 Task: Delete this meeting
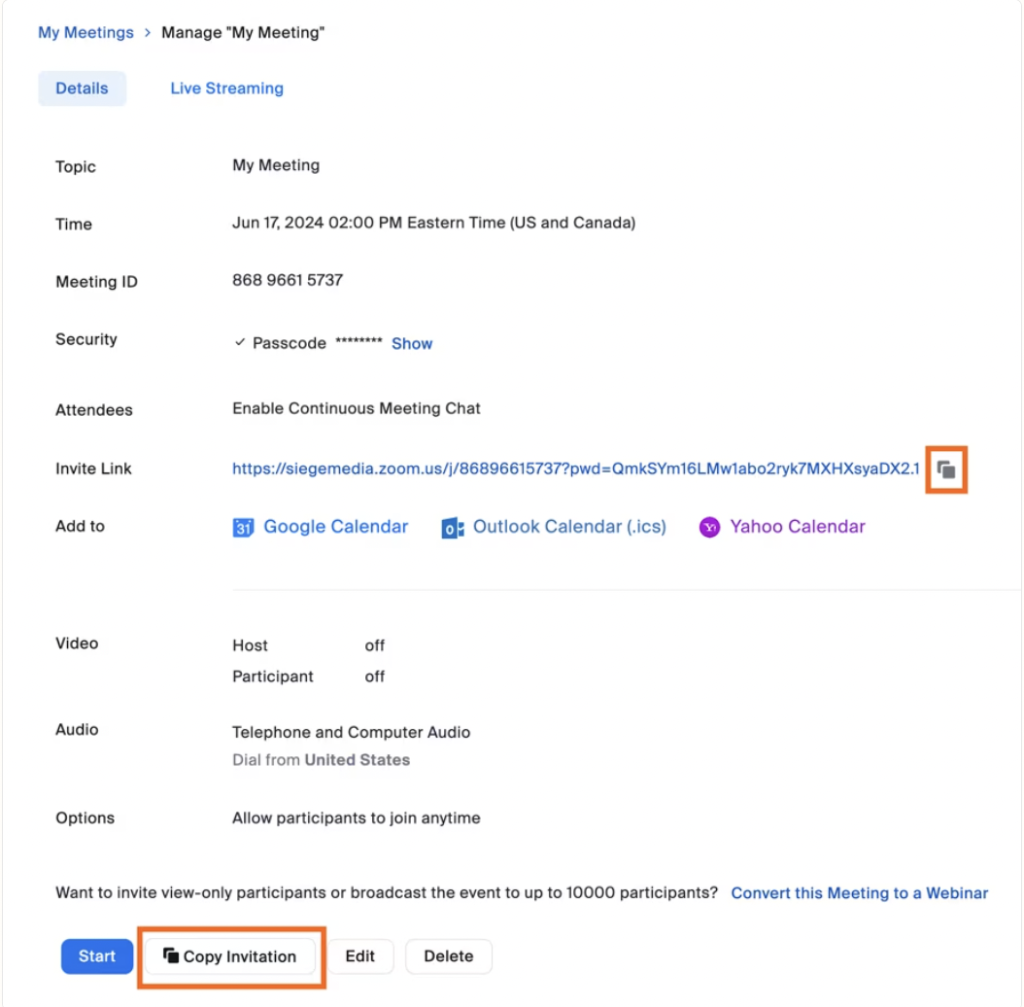(448, 956)
